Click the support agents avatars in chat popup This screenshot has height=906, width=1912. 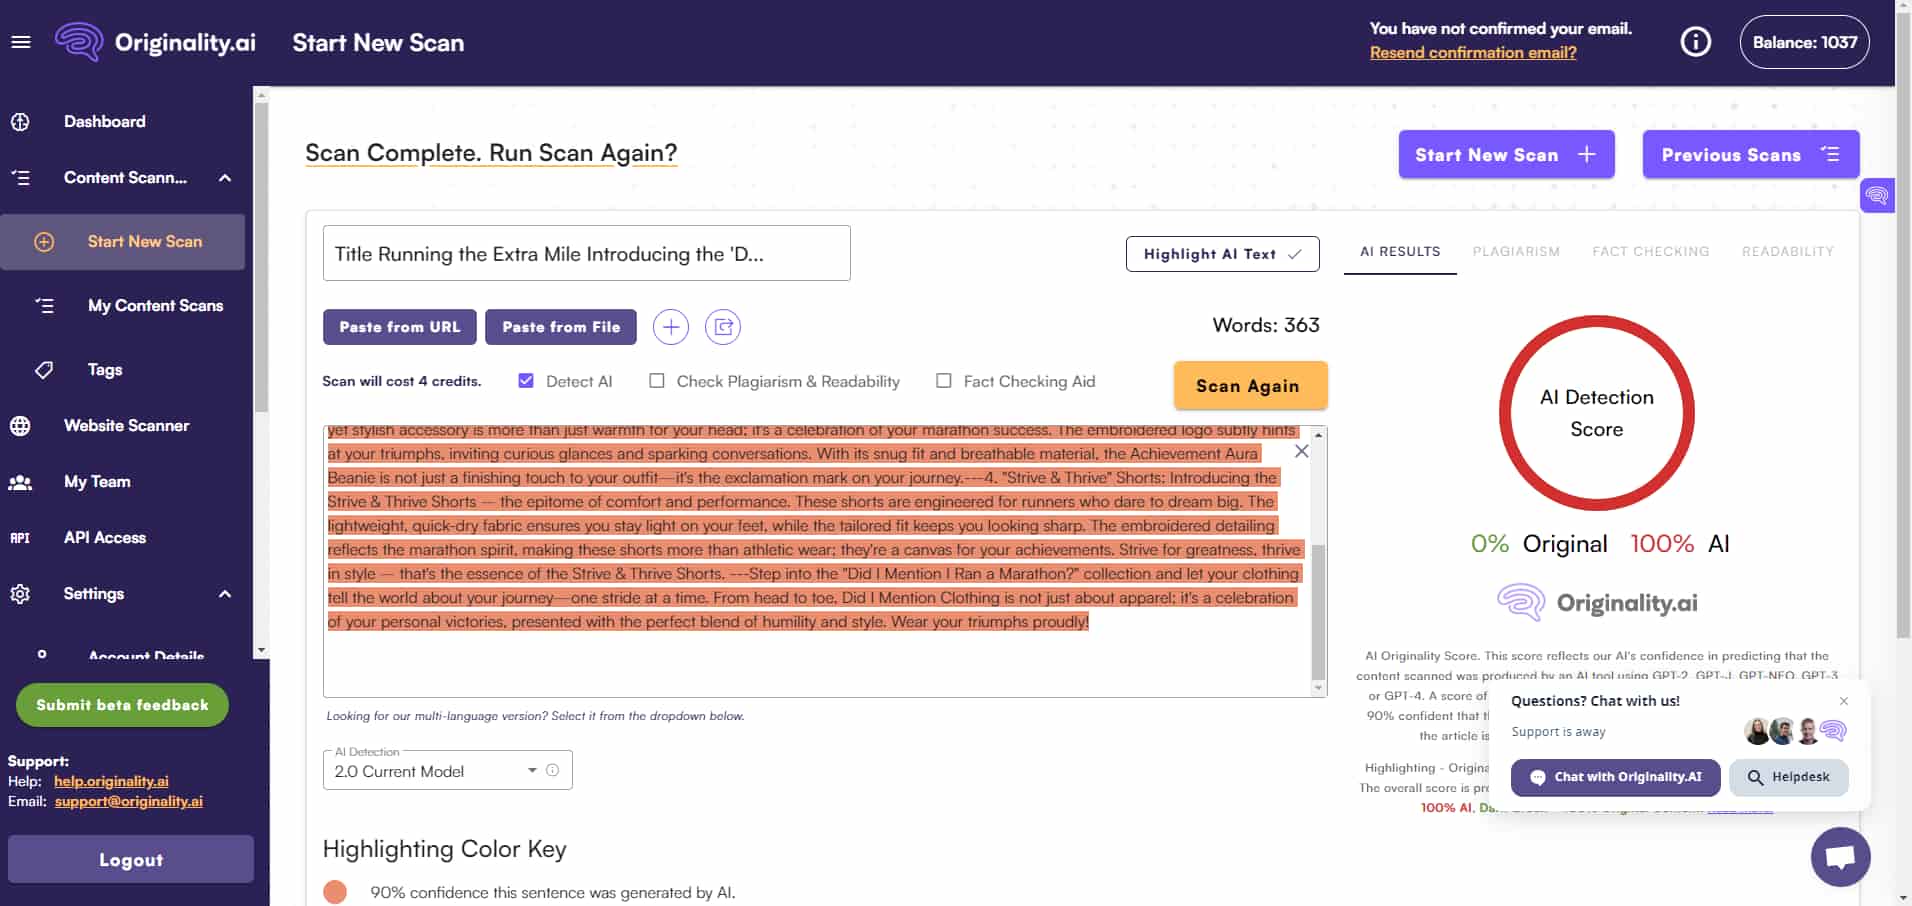click(x=1795, y=731)
